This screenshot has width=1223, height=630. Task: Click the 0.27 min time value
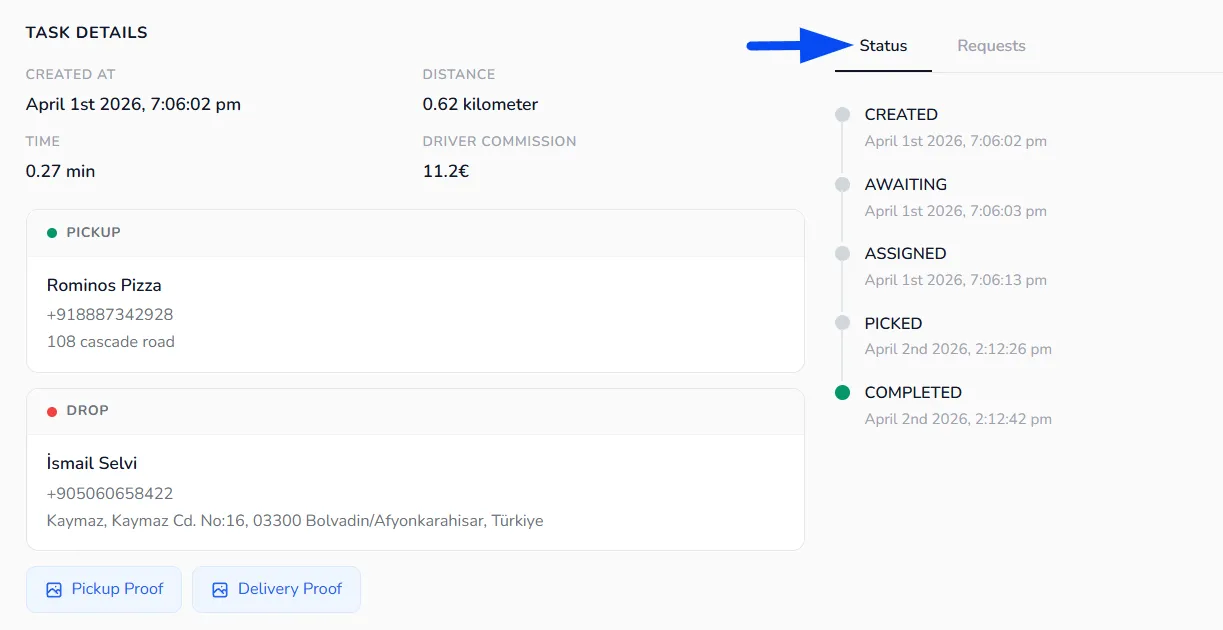[60, 171]
